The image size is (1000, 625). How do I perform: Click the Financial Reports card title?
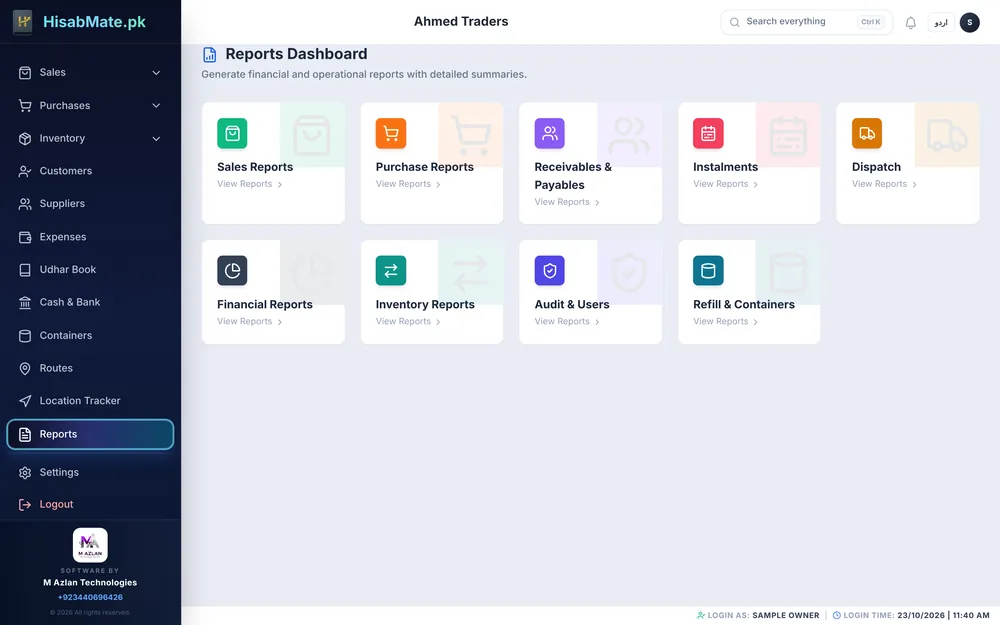(x=265, y=305)
